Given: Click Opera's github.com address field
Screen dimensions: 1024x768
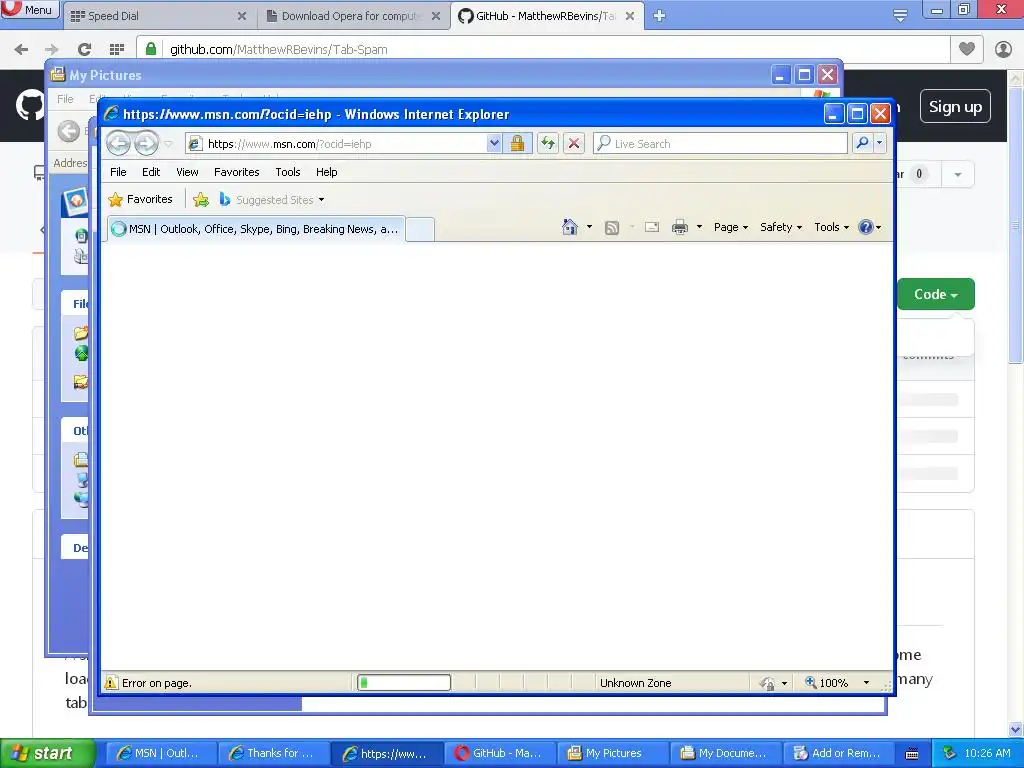Looking at the screenshot, I should [x=543, y=49].
